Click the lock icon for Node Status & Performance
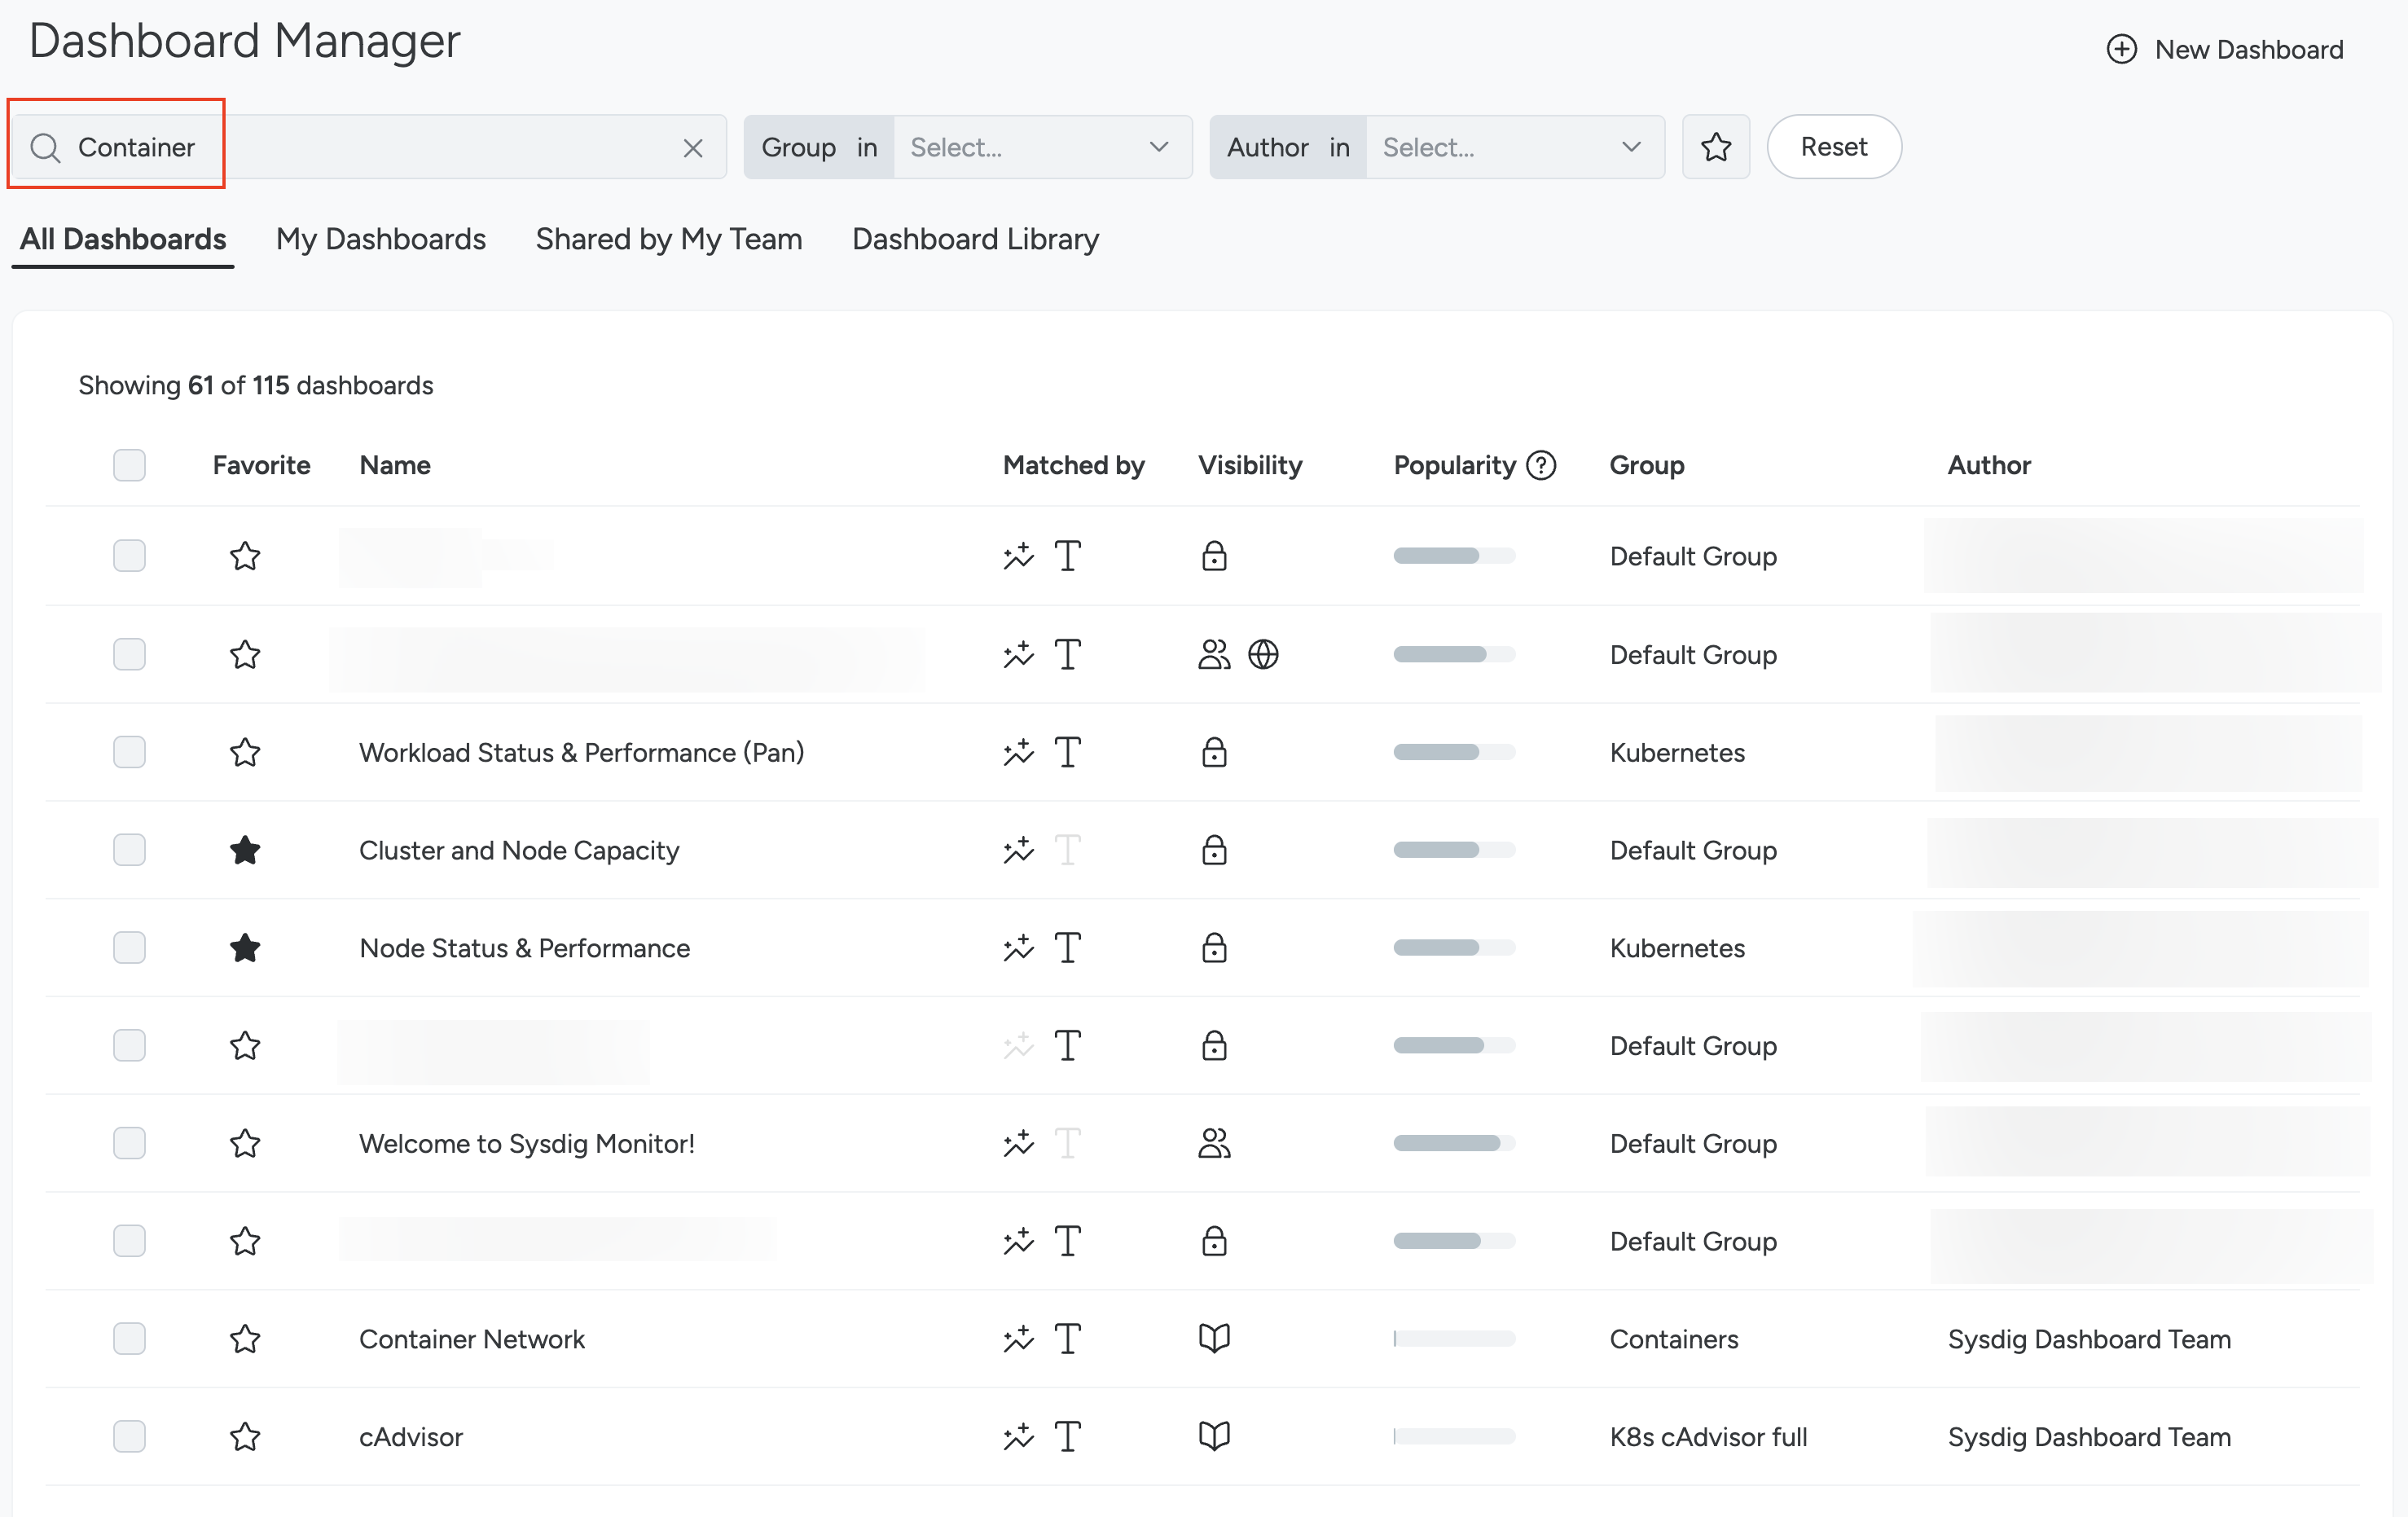This screenshot has height=1517, width=2408. tap(1214, 948)
